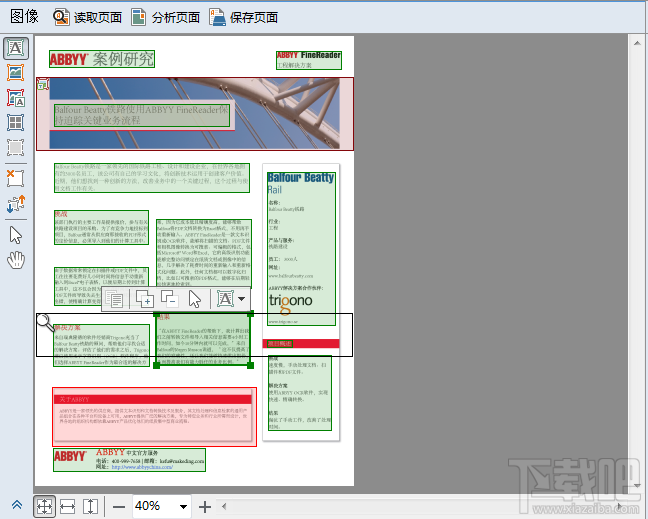Click the cut area part icon
Screen dimensions: 648x519
169,299
